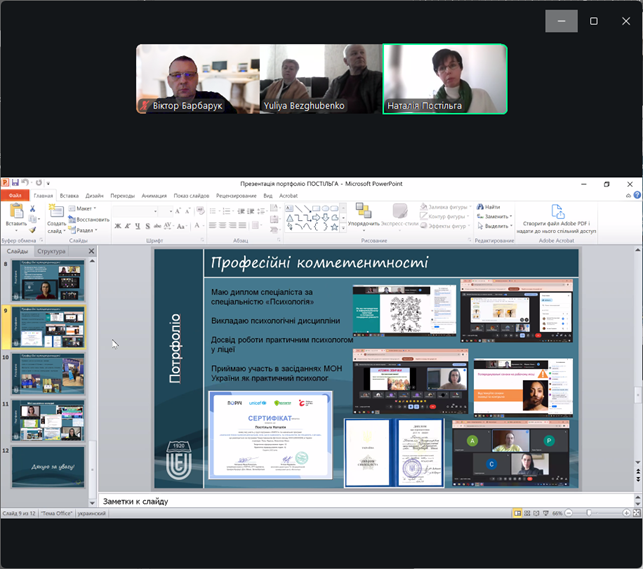Open the Показ слайдов ribbon tab
This screenshot has width=643, height=569.
[191, 196]
